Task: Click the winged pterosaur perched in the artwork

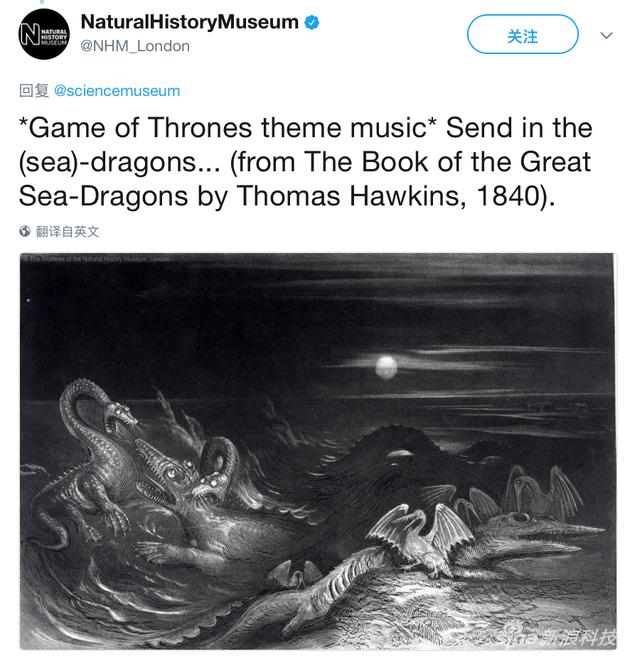Action: coord(422,538)
